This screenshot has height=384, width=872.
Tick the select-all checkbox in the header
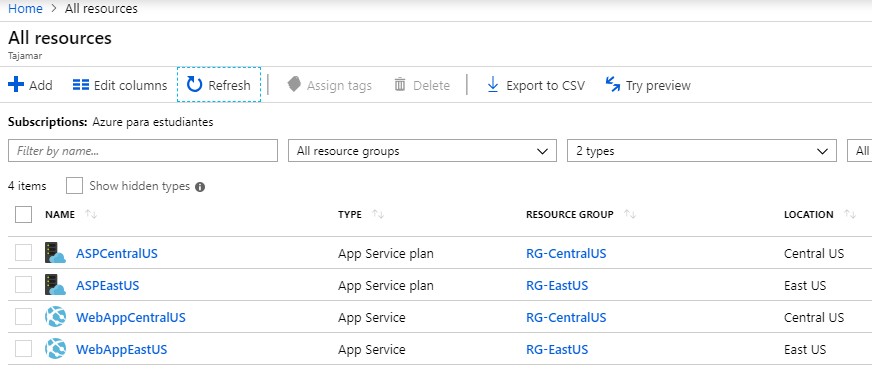[23, 214]
